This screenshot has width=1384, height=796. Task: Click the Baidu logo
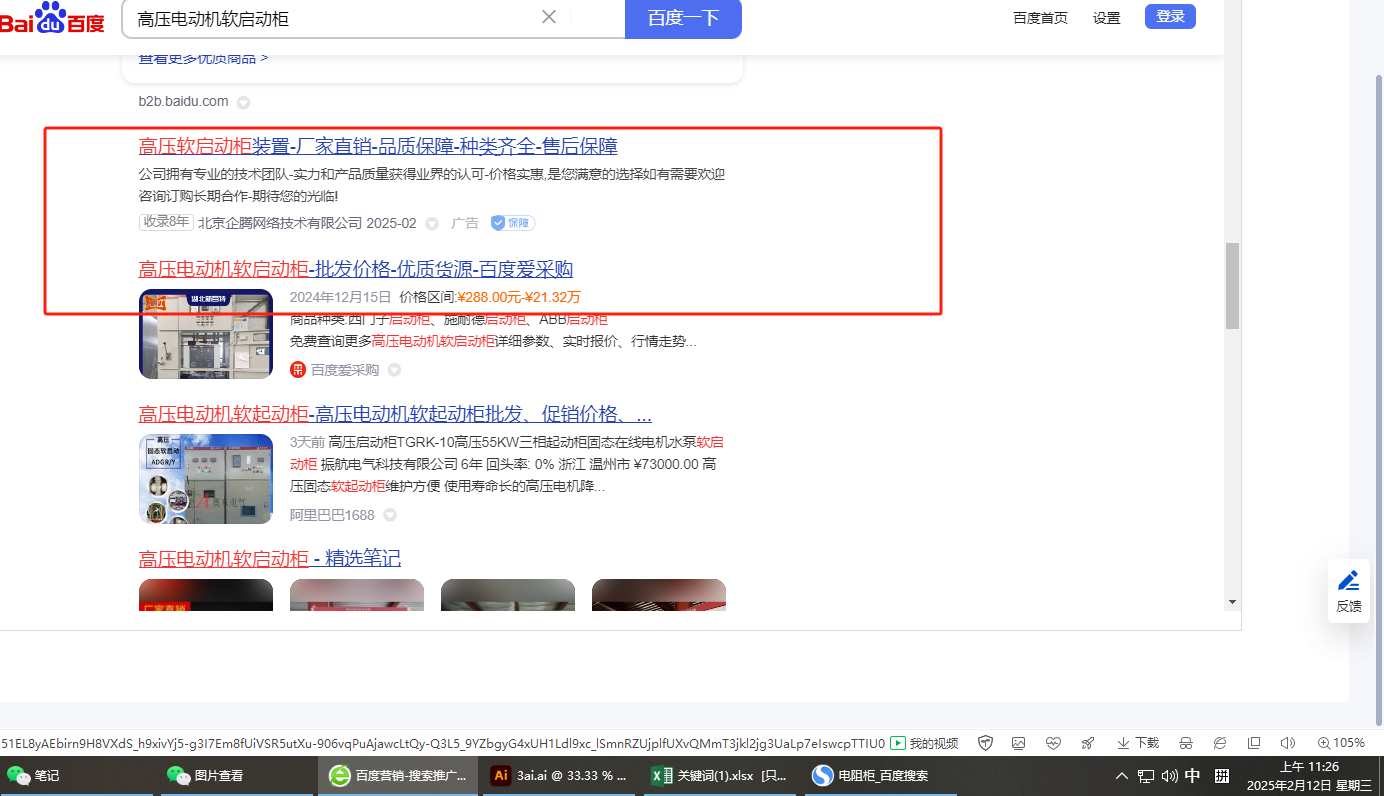coord(52,17)
